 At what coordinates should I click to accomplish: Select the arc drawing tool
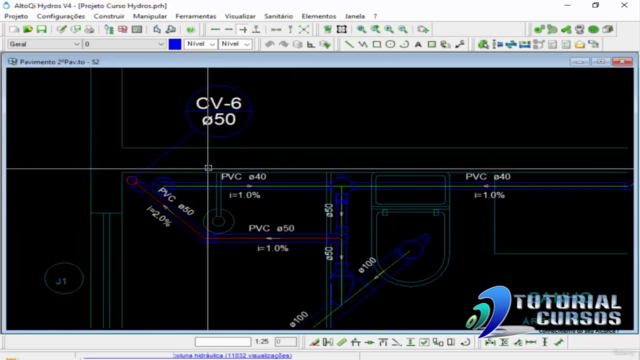tap(404, 44)
